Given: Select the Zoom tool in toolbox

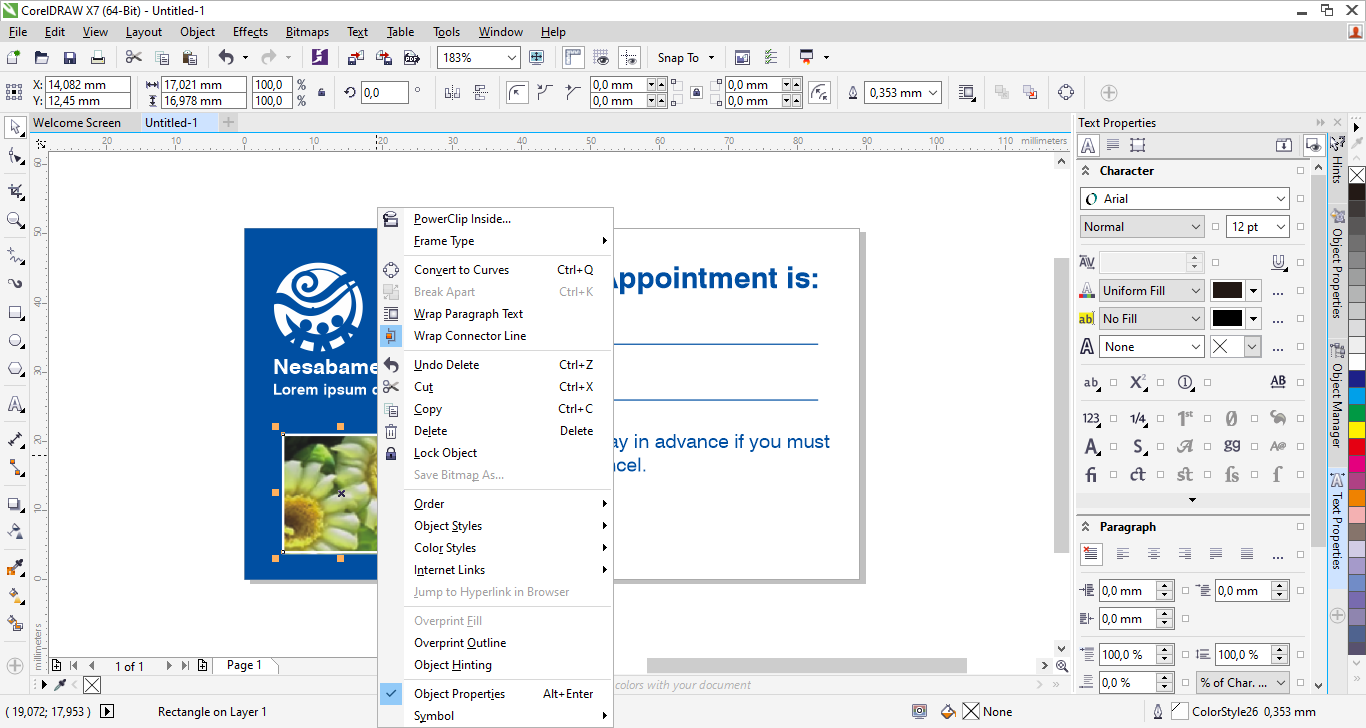Looking at the screenshot, I should coord(15,220).
